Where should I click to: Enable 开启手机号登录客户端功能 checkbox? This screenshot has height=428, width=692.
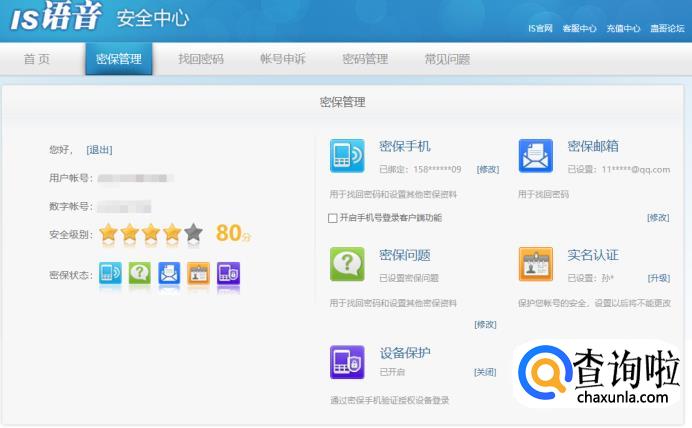(x=333, y=217)
